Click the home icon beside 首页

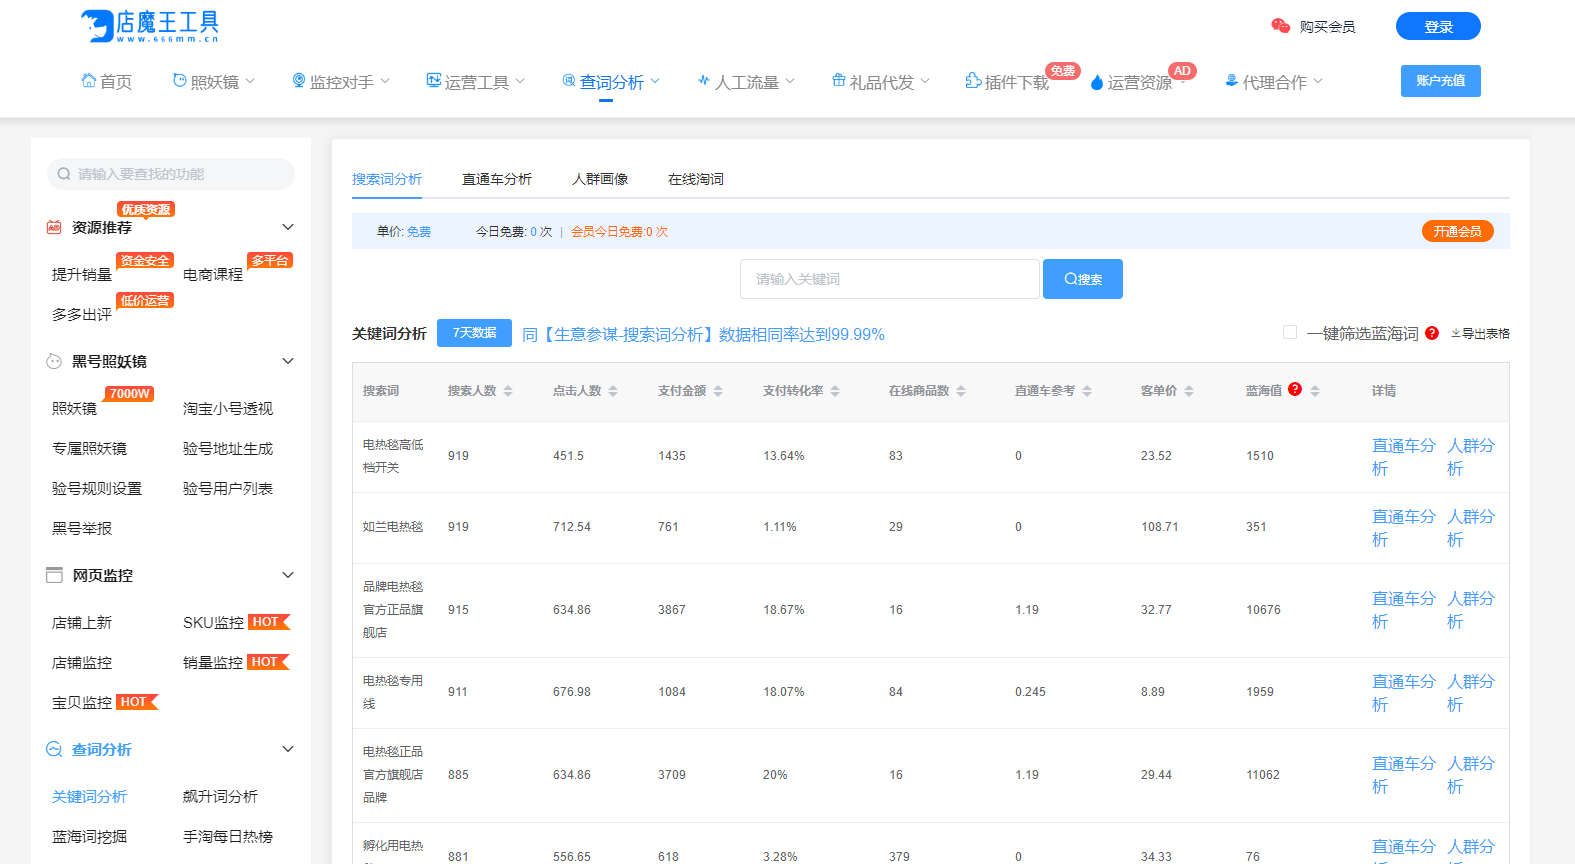[89, 81]
